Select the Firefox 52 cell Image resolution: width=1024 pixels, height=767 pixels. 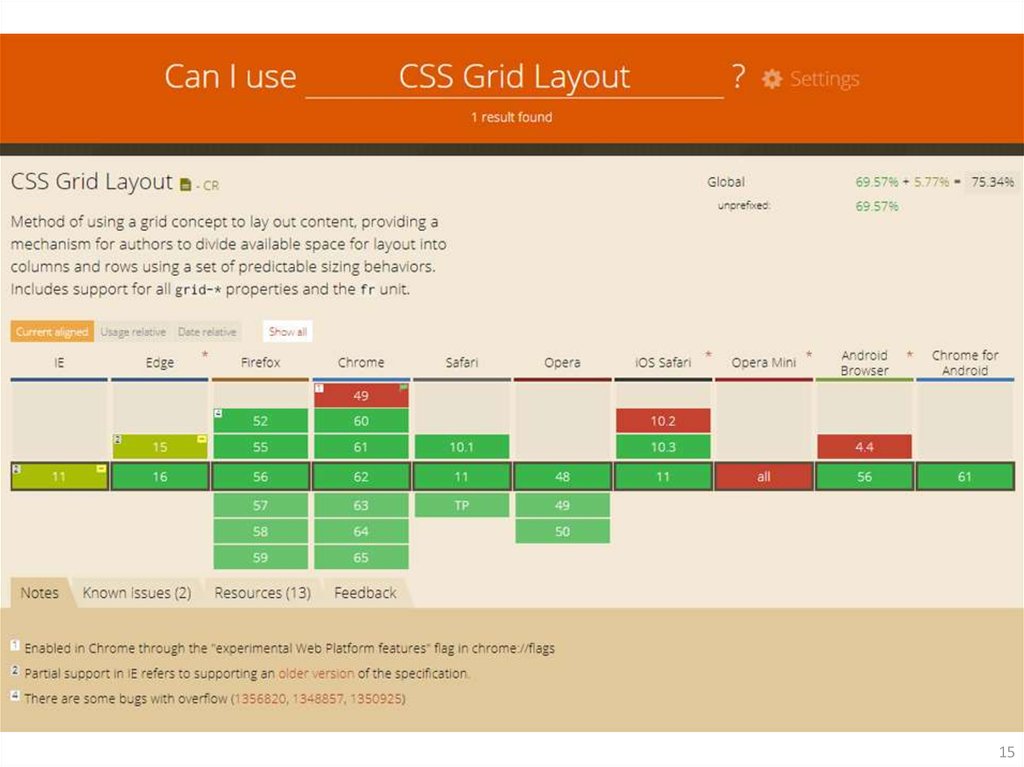tap(261, 421)
